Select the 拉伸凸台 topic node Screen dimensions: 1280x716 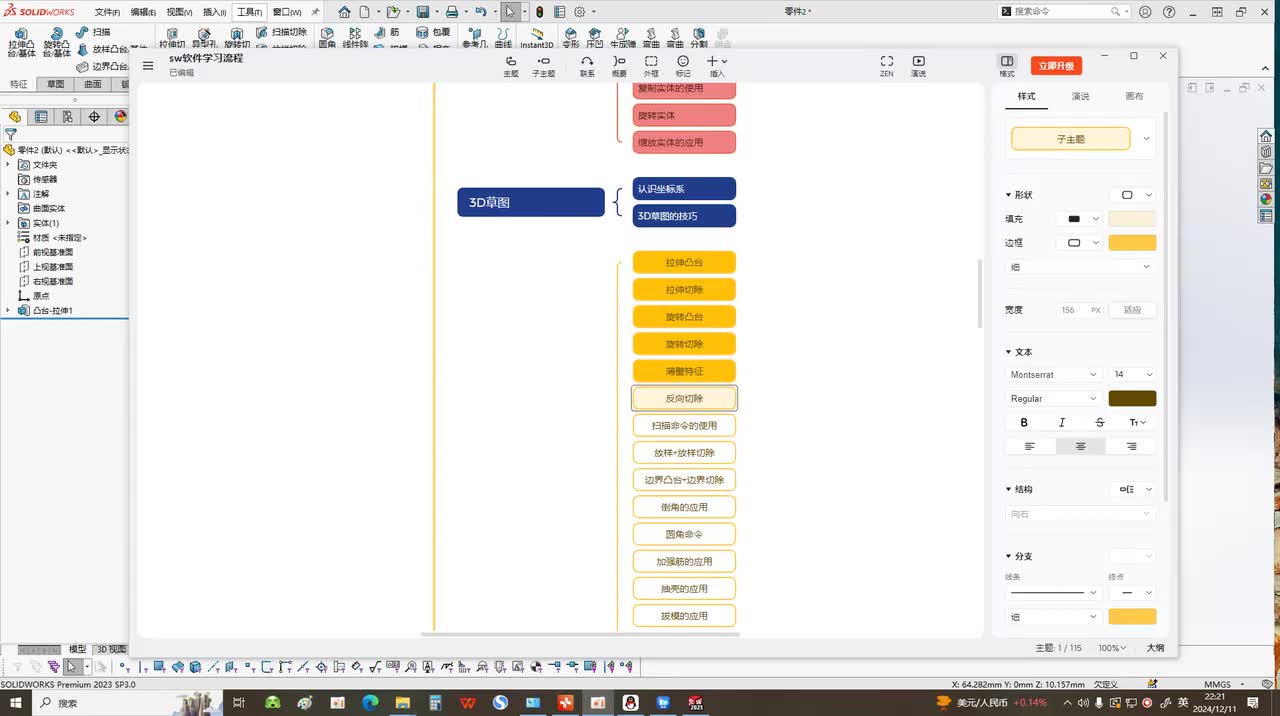pyautogui.click(x=684, y=262)
